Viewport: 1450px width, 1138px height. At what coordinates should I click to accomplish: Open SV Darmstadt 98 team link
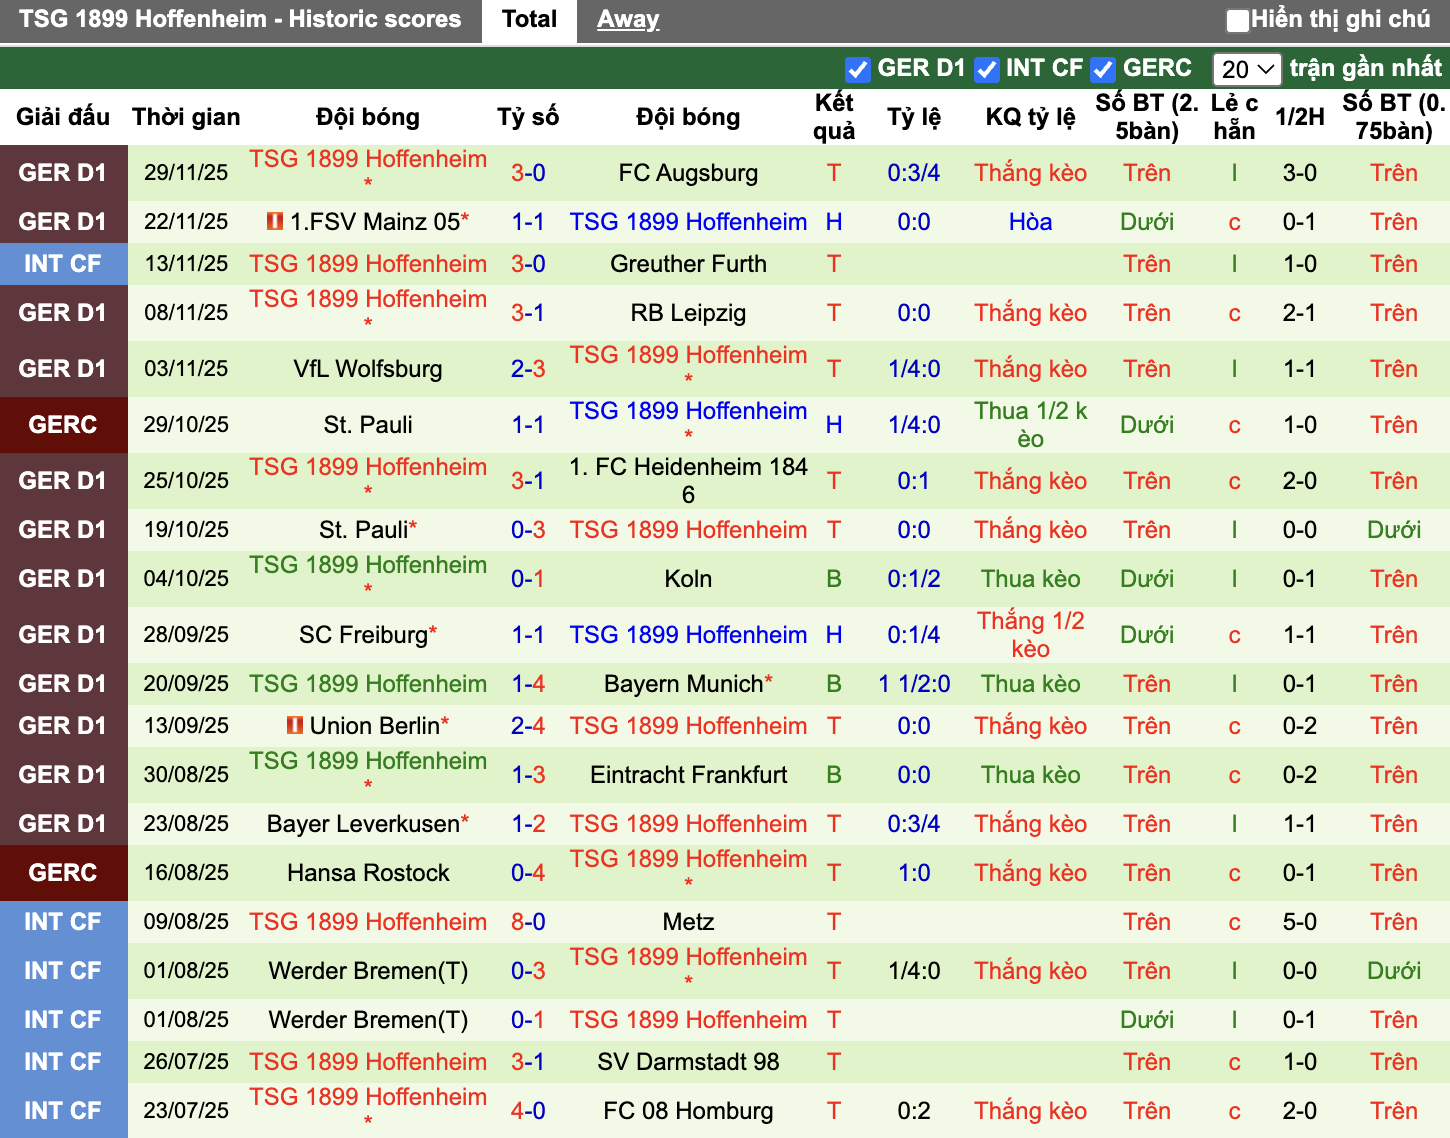tap(688, 1062)
